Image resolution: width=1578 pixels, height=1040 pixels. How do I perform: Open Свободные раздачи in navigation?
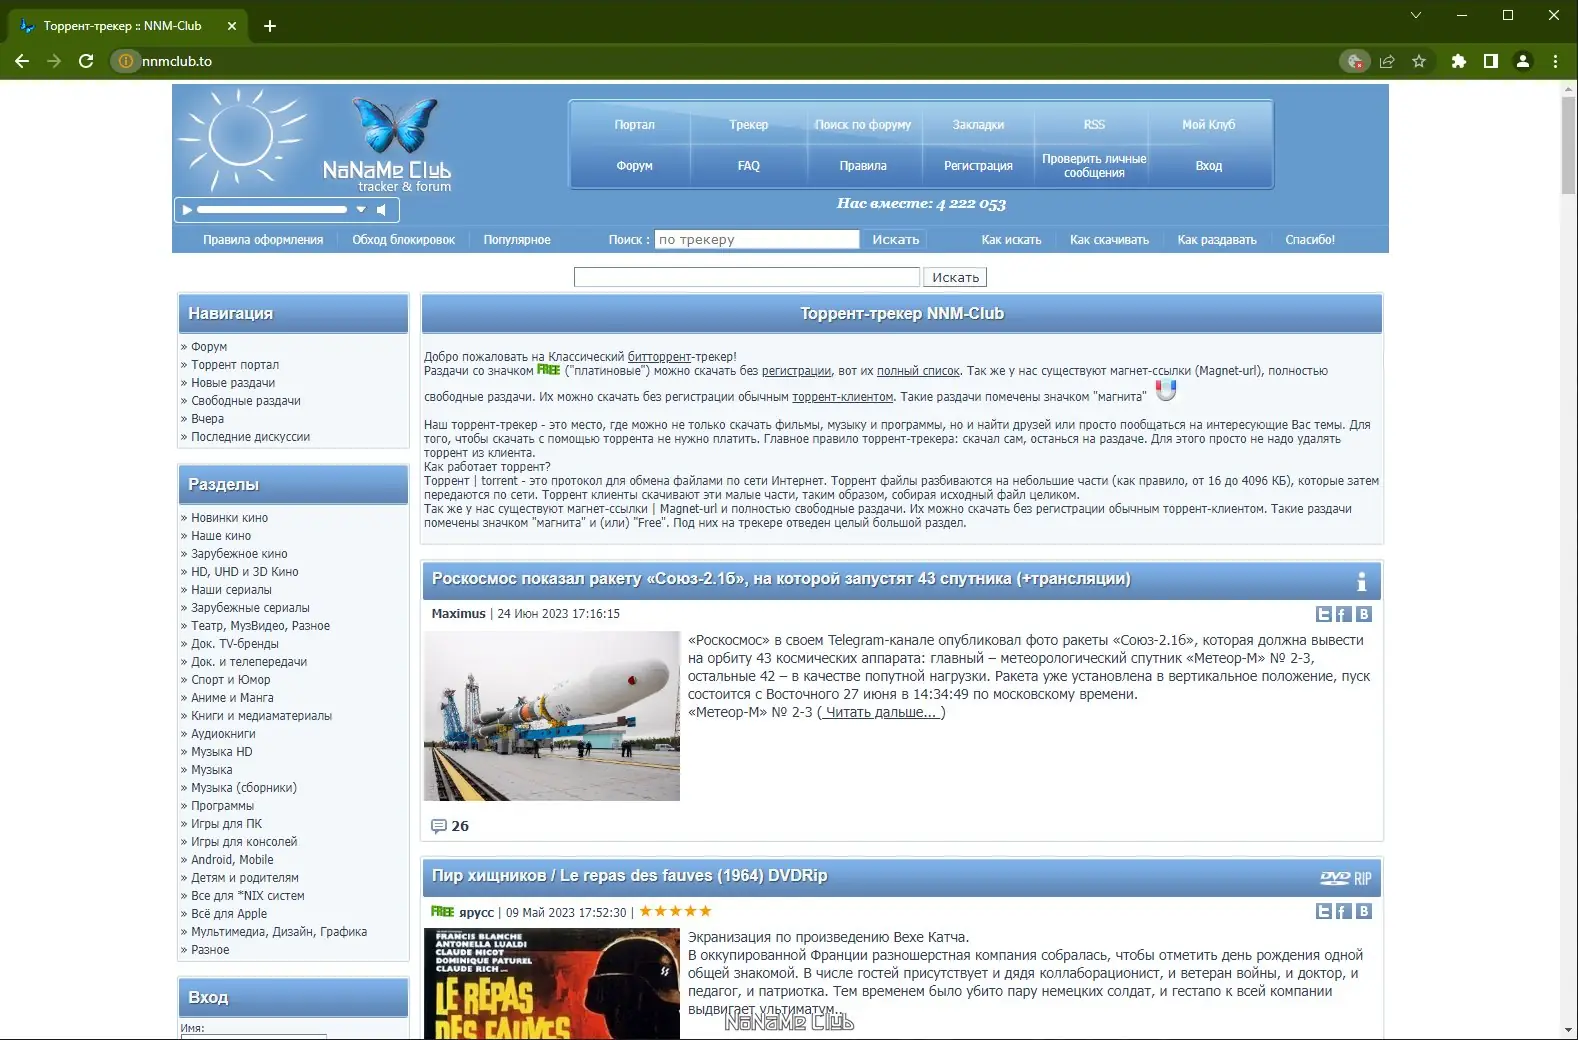click(x=246, y=401)
